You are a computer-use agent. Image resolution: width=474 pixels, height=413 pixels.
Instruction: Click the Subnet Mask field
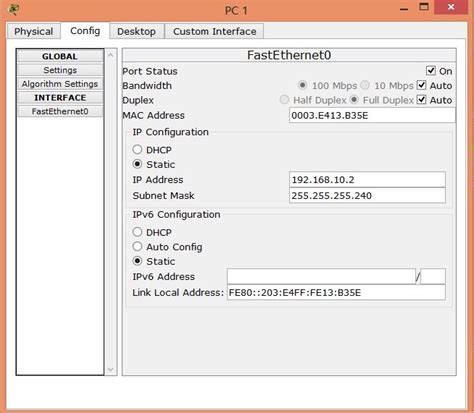[x=367, y=195]
